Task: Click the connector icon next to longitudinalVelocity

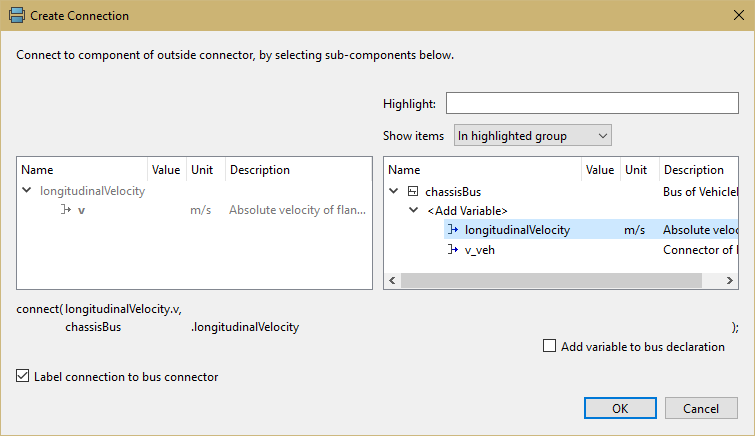Action: 452,230
